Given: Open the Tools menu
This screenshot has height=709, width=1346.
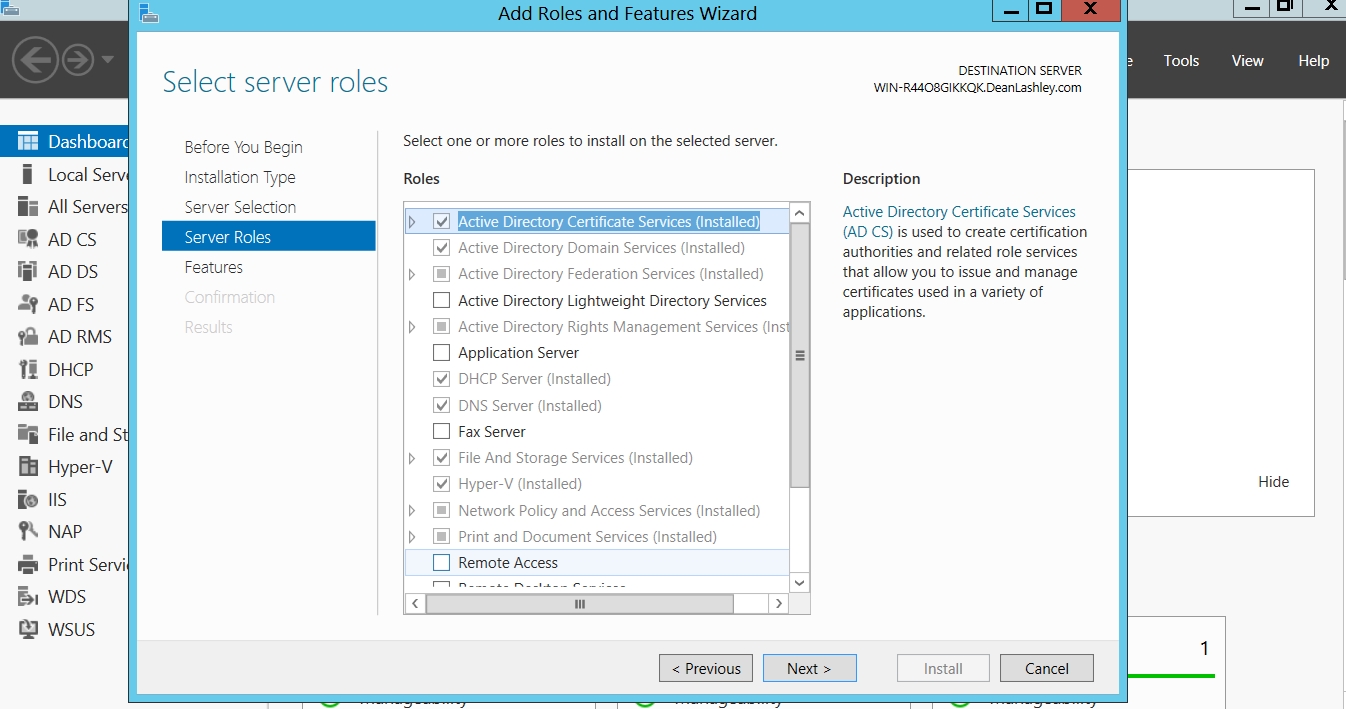Looking at the screenshot, I should coord(1181,61).
